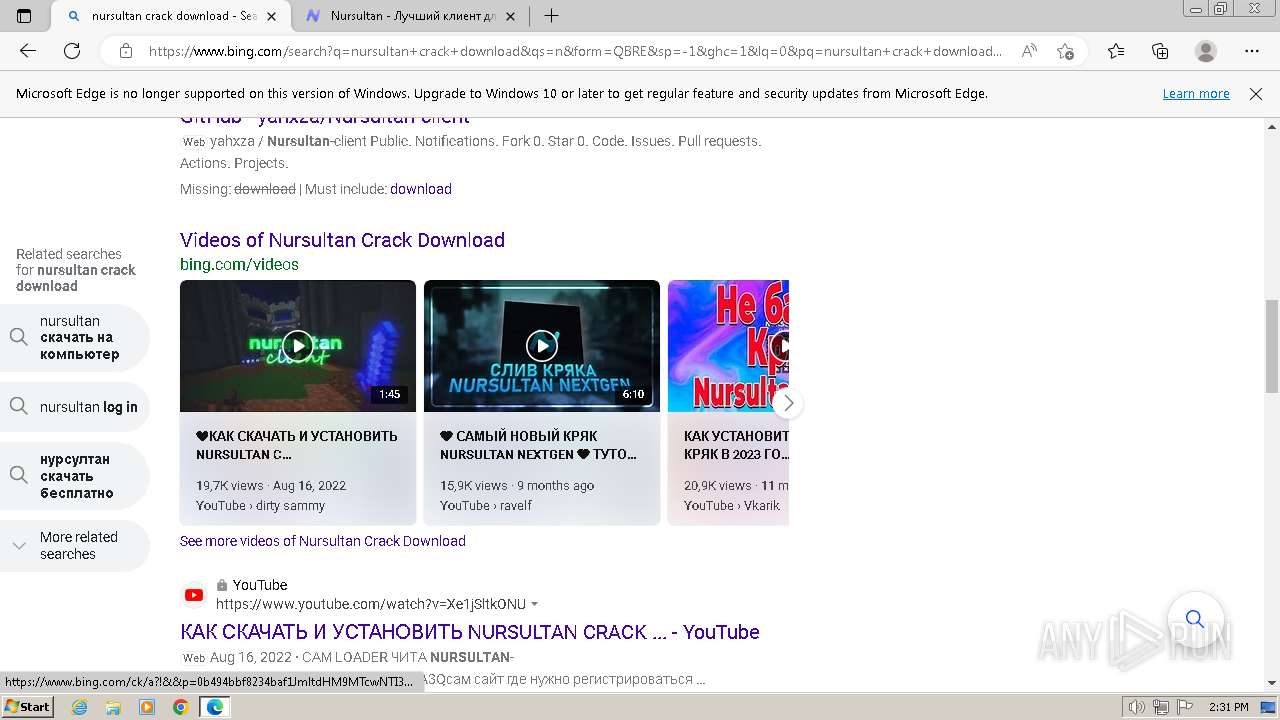The width and height of the screenshot is (1280, 720).
Task: Open the Learn more link
Action: [1196, 94]
